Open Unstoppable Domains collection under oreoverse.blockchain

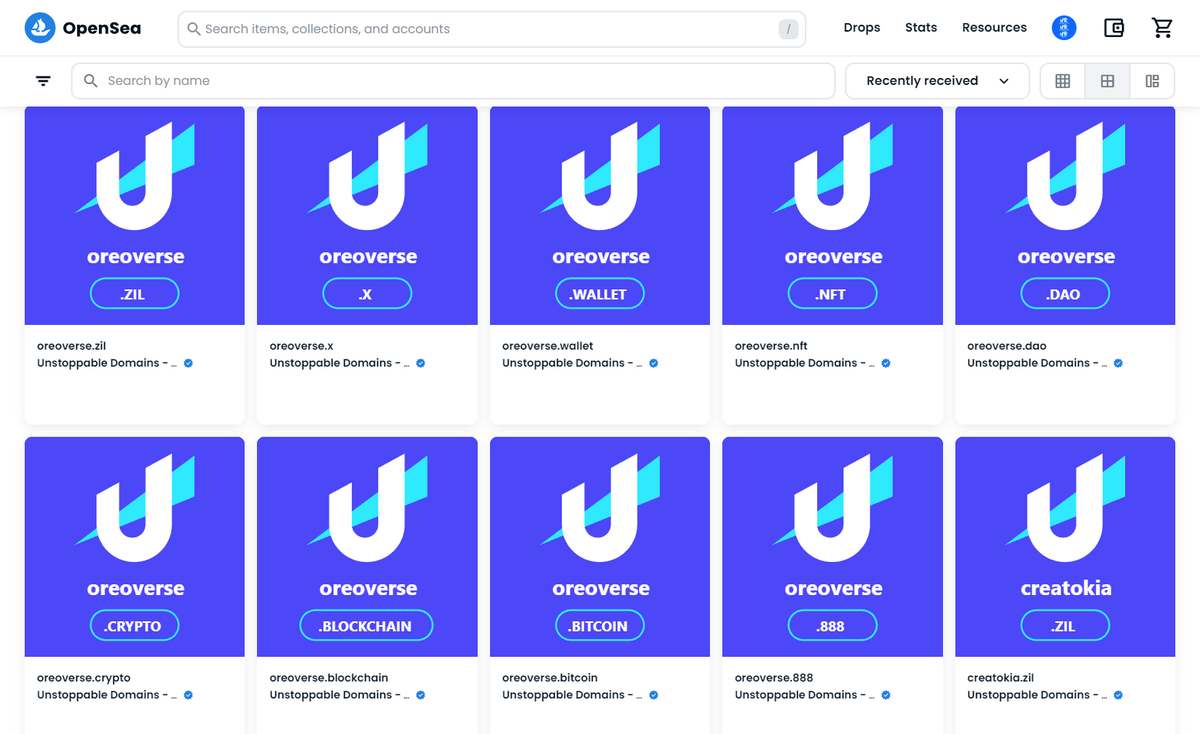point(340,695)
